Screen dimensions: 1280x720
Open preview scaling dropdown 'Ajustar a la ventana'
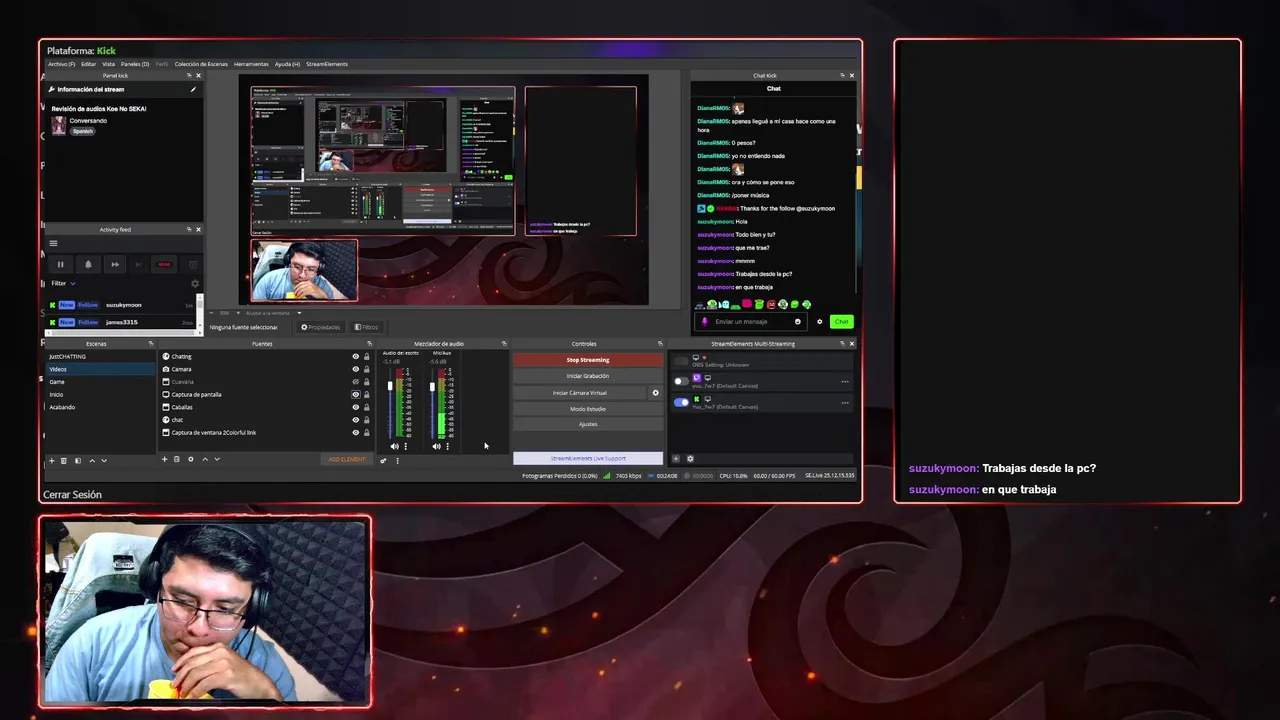pos(273,313)
